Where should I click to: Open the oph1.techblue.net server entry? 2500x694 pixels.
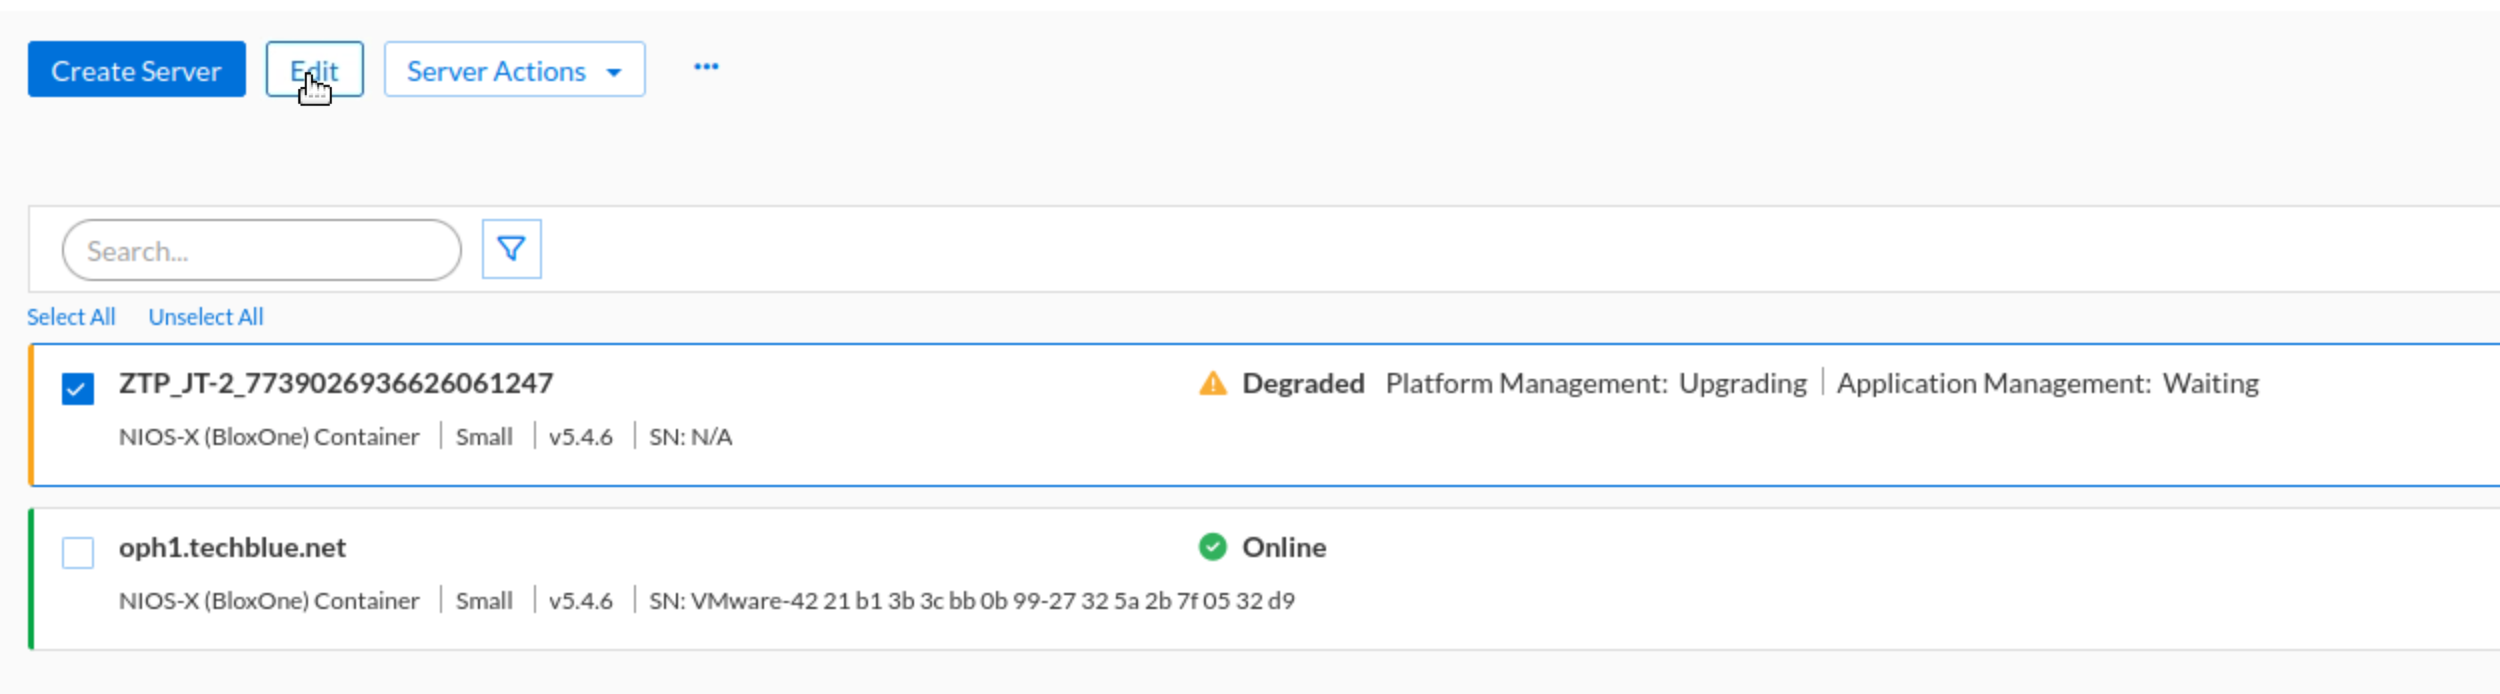pyautogui.click(x=232, y=547)
